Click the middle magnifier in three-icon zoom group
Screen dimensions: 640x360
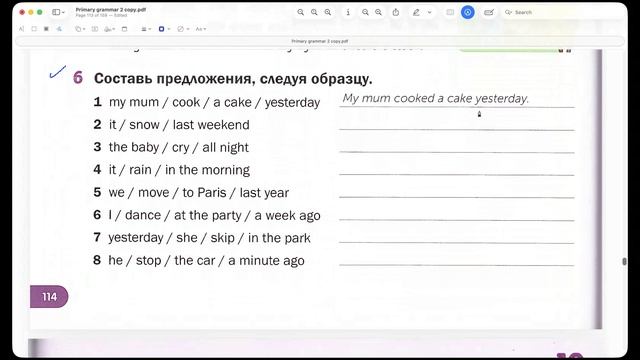pos(314,12)
